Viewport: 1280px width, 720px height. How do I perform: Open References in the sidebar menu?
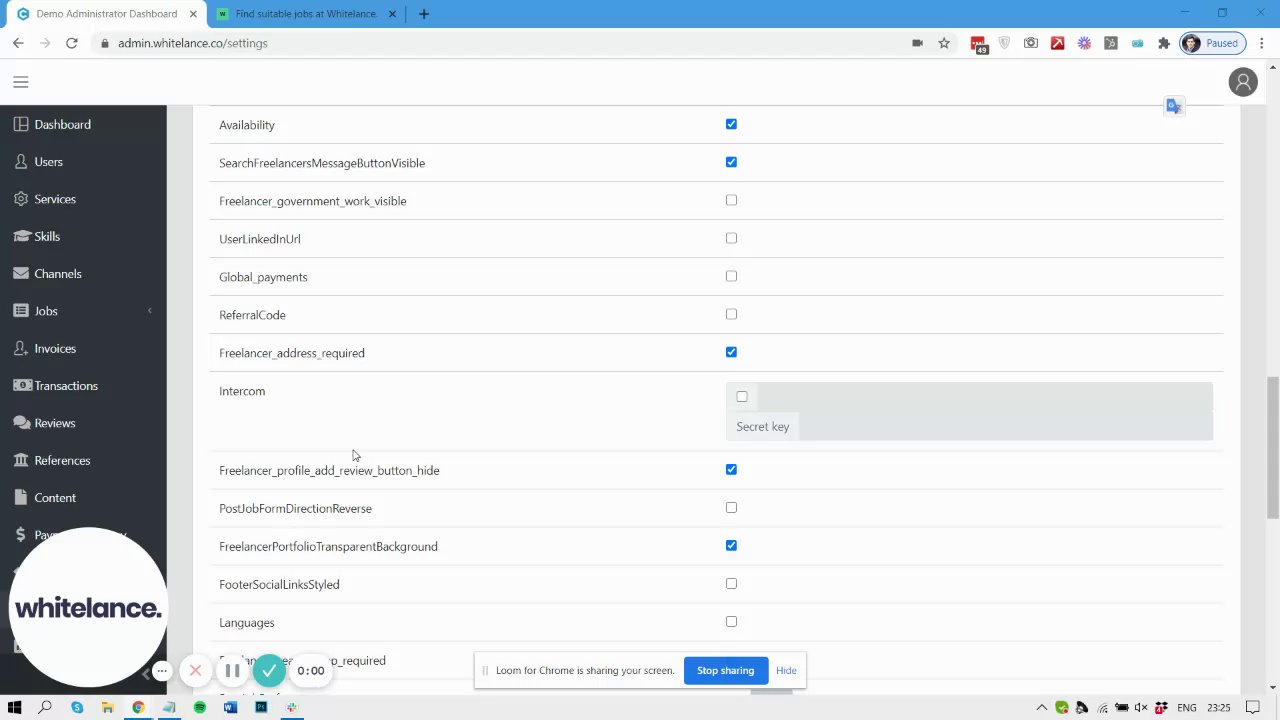62,460
